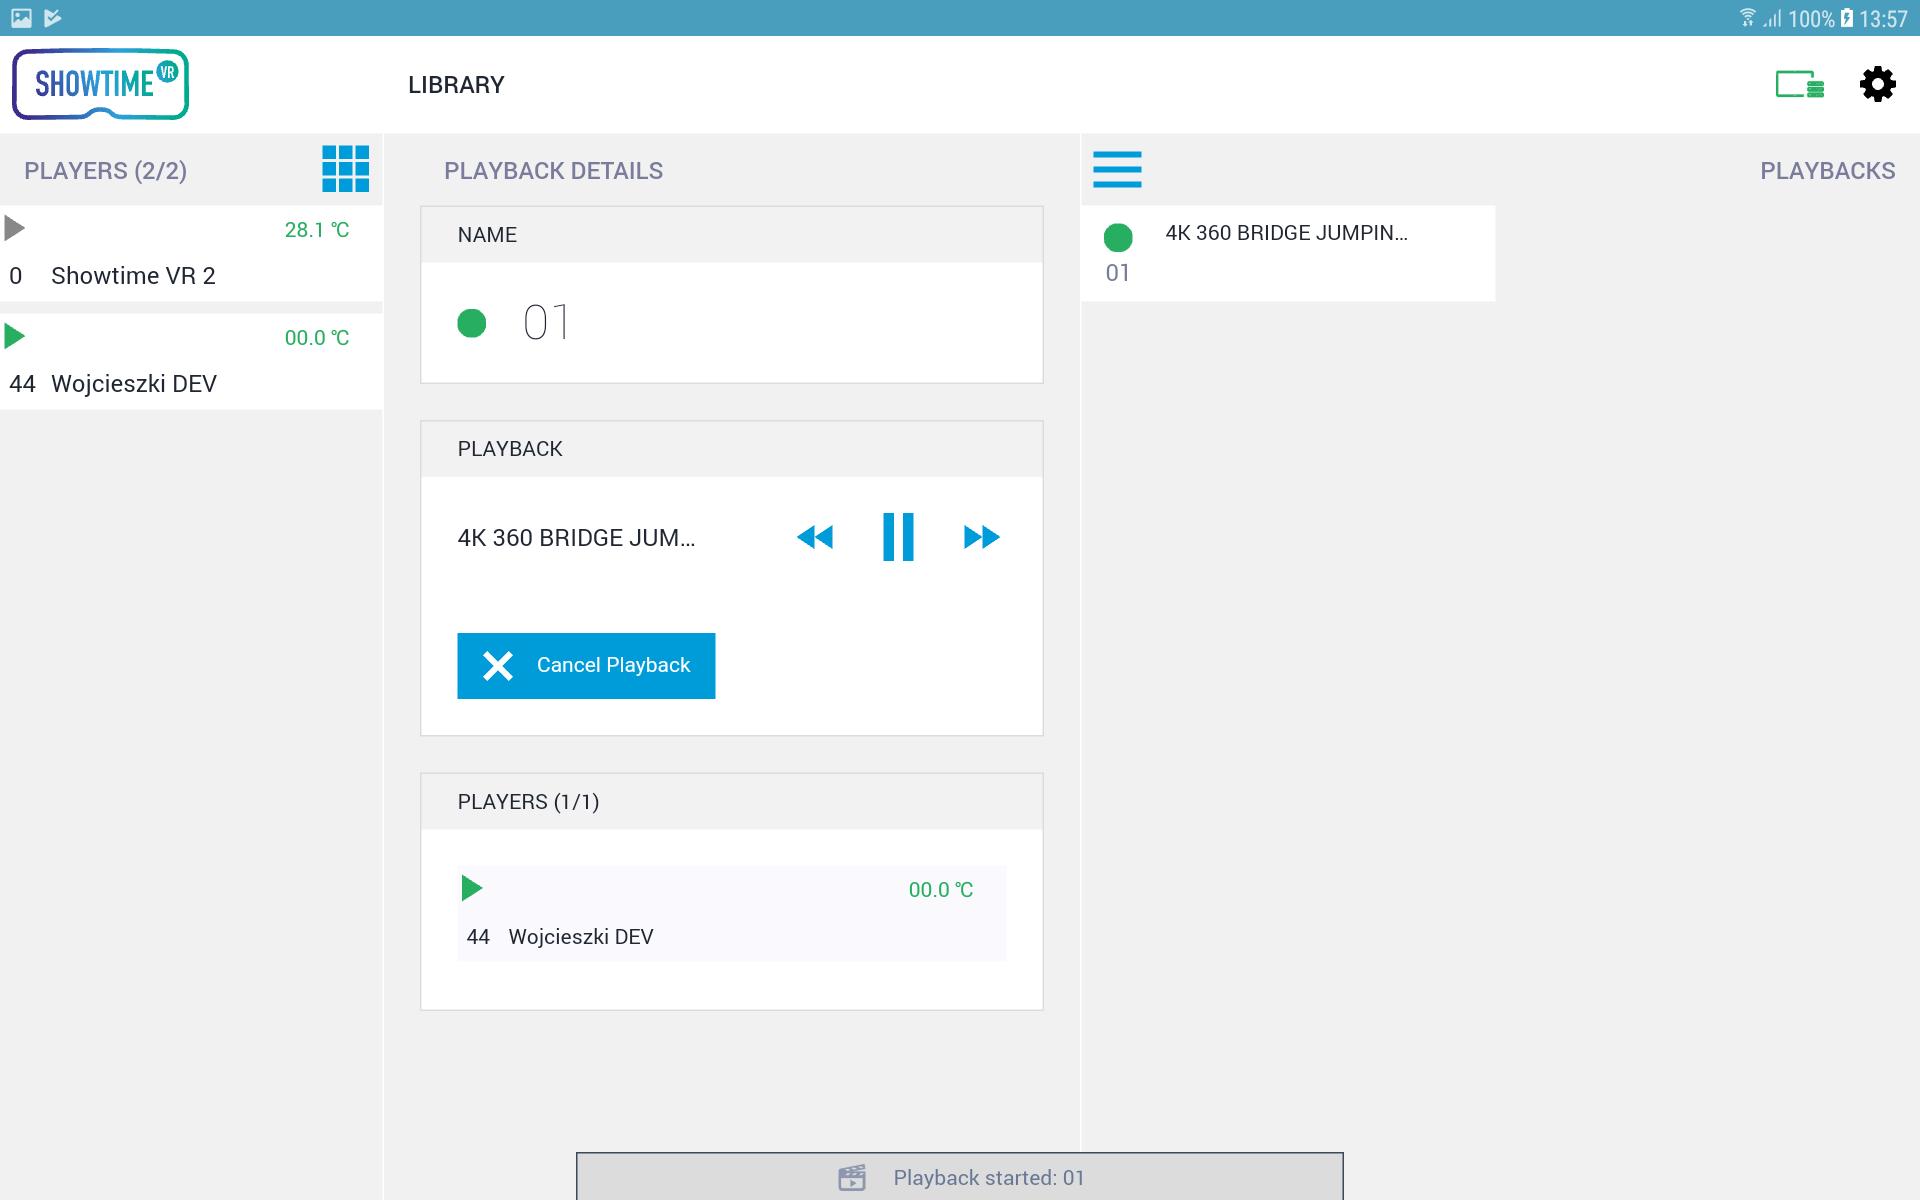
Task: Click 00.0 °C in playback players card
Action: [x=940, y=890]
